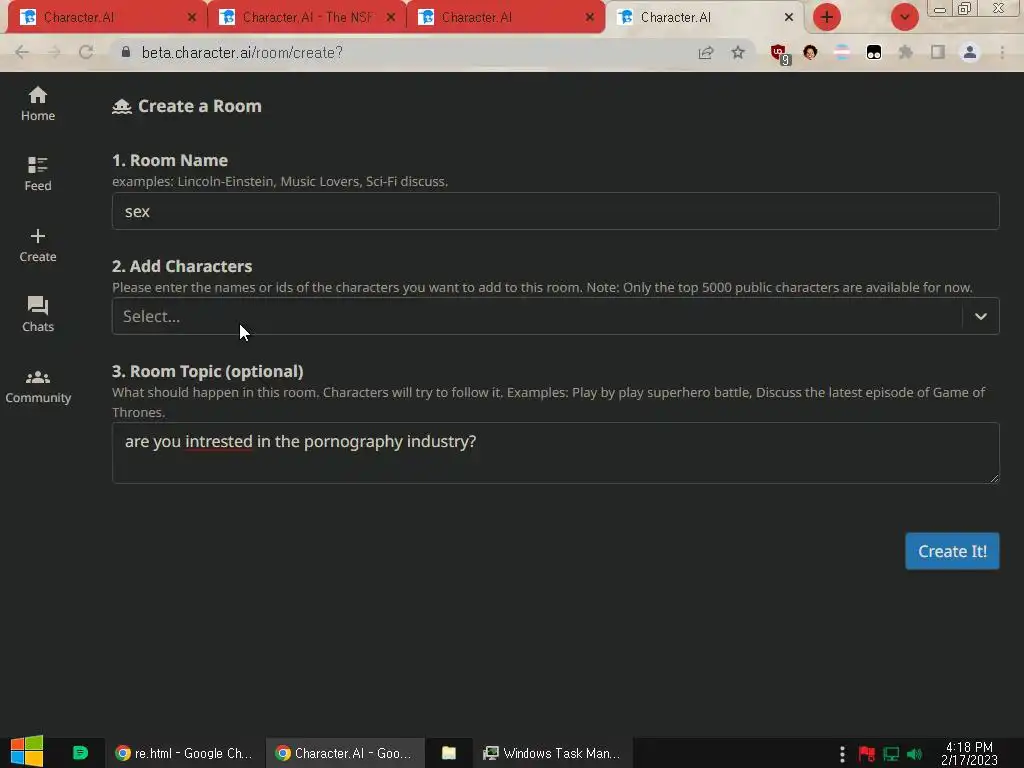Click the Create a Room heading
The image size is (1024, 768).
pos(199,106)
